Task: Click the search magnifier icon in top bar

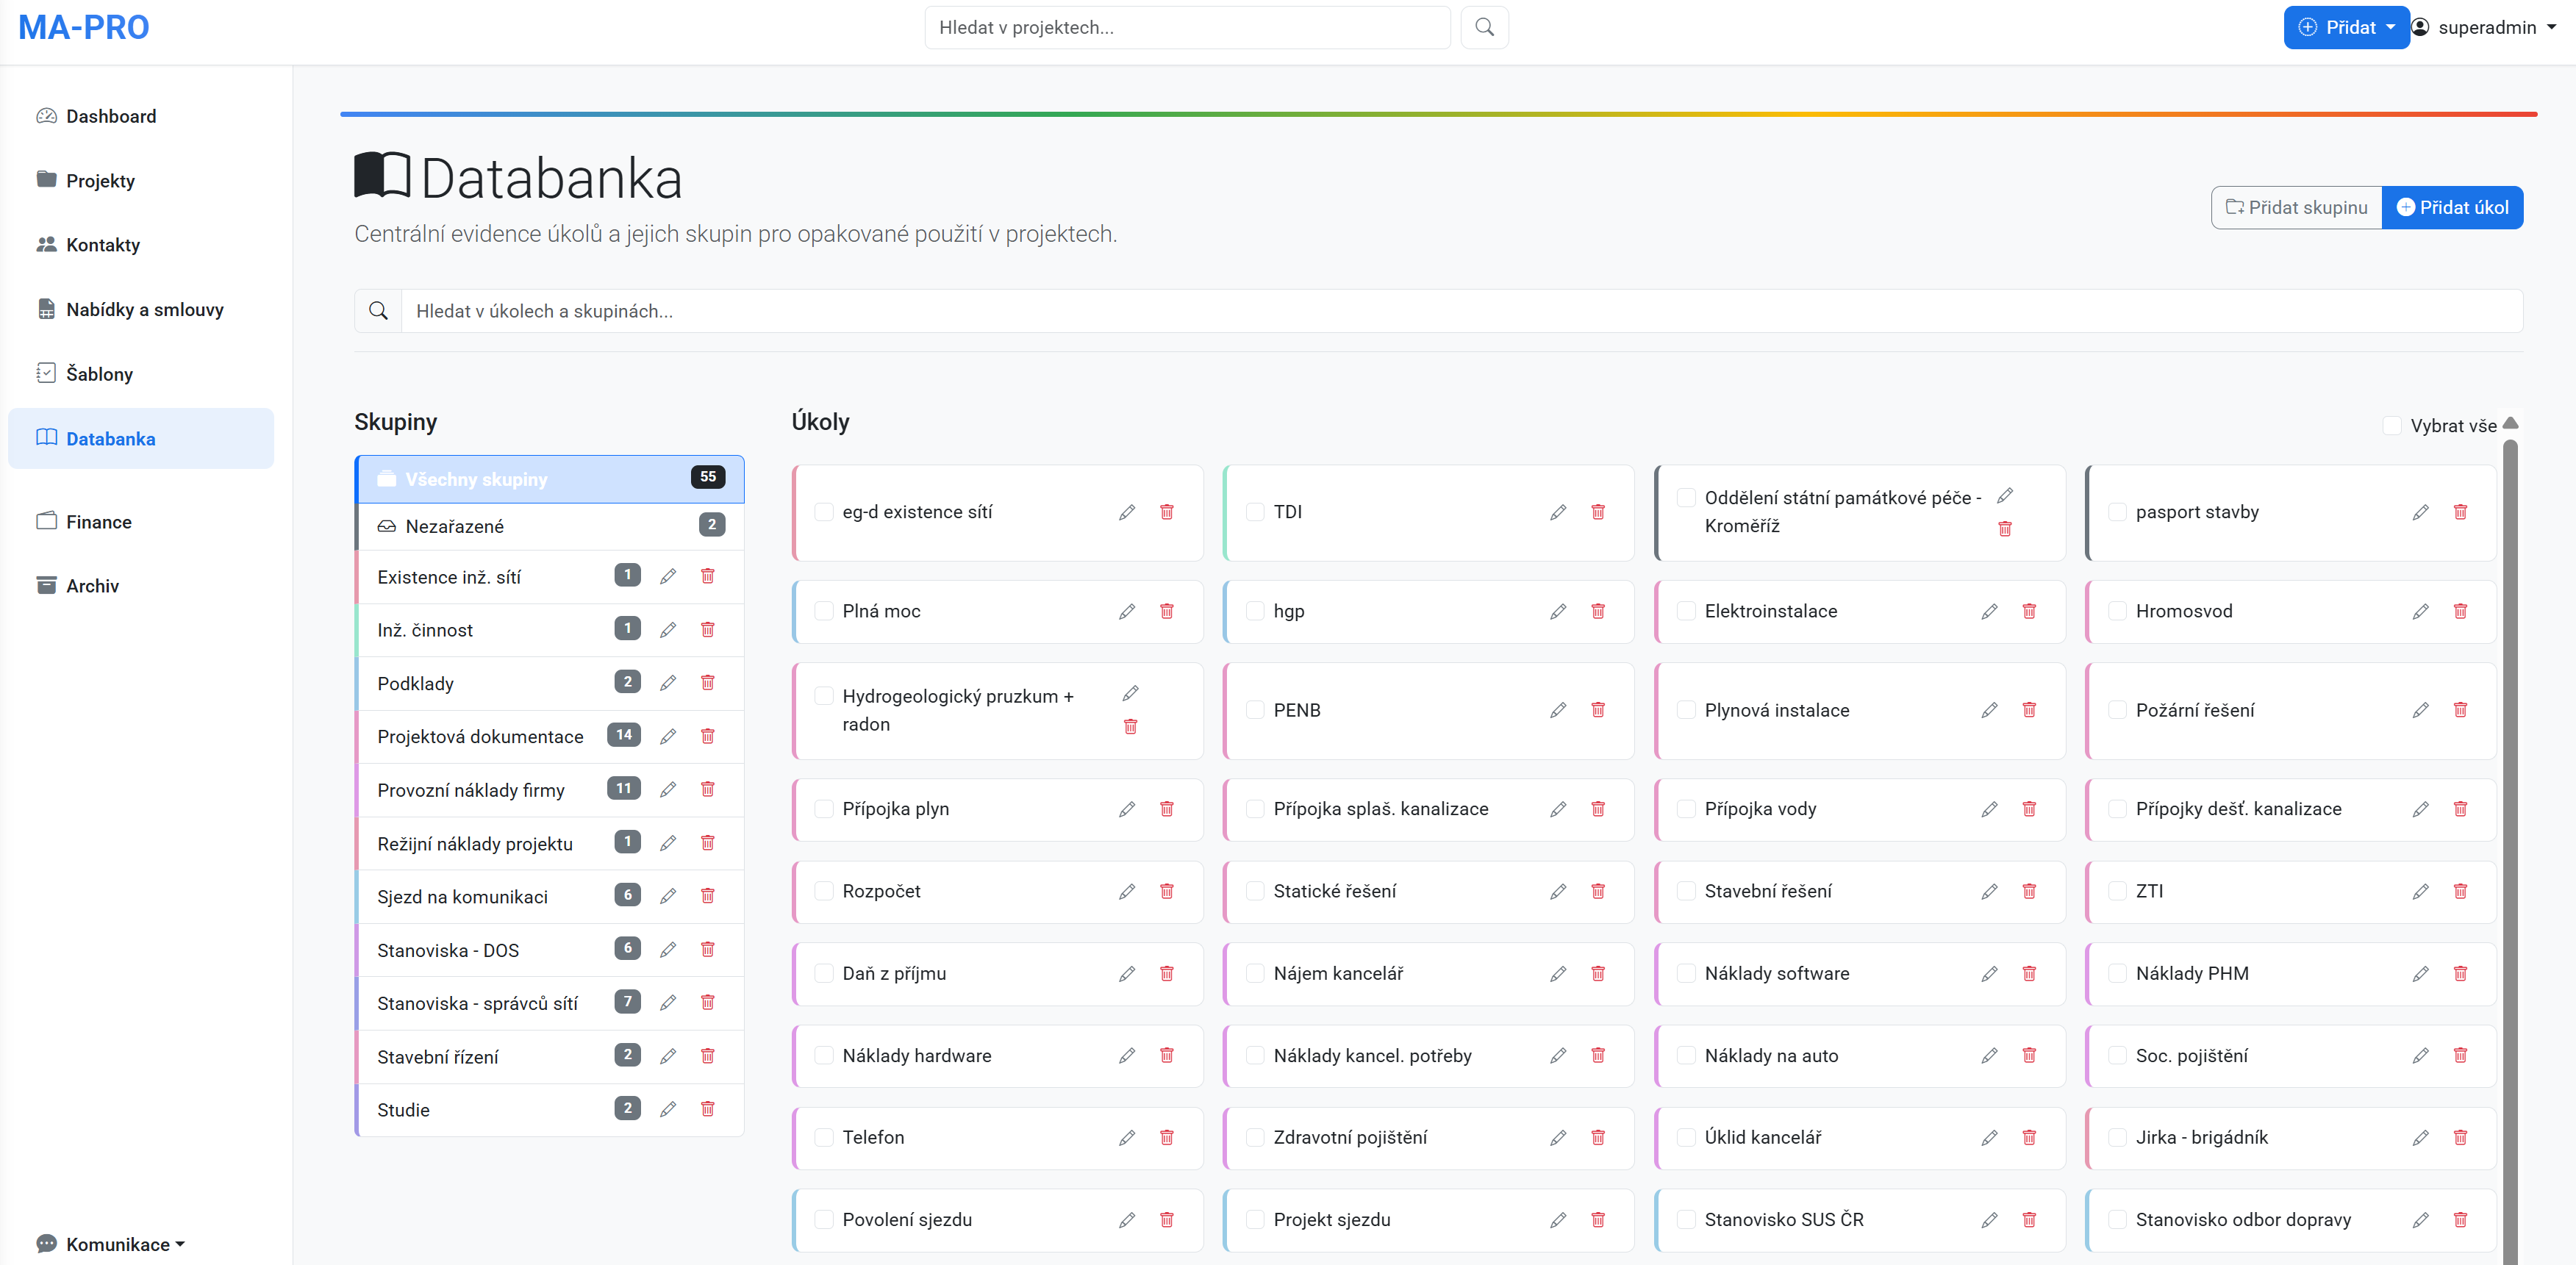Action: (1484, 27)
